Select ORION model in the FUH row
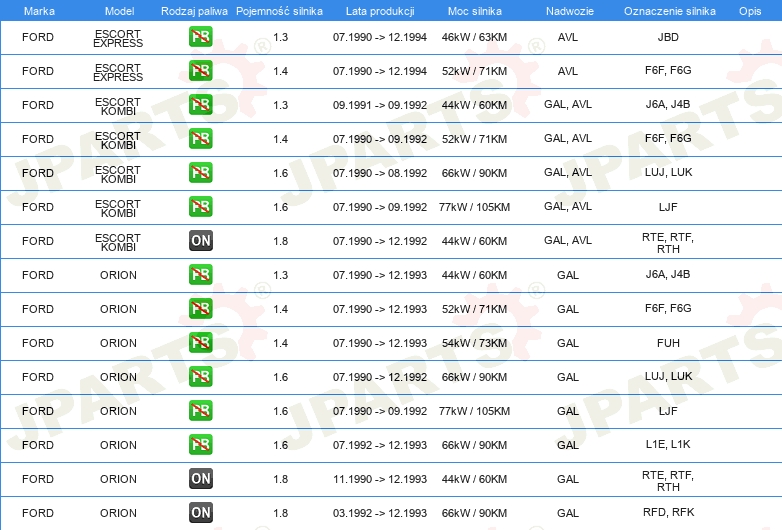This screenshot has height=530, width=782. pos(118,343)
